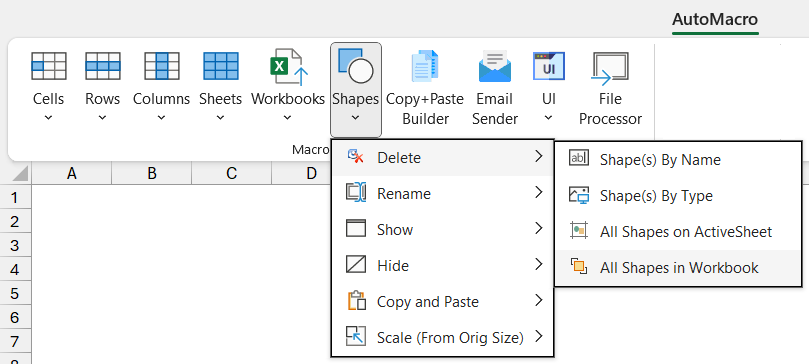
Task: Click the Copy and Paste clipboard icon
Action: pos(357,301)
